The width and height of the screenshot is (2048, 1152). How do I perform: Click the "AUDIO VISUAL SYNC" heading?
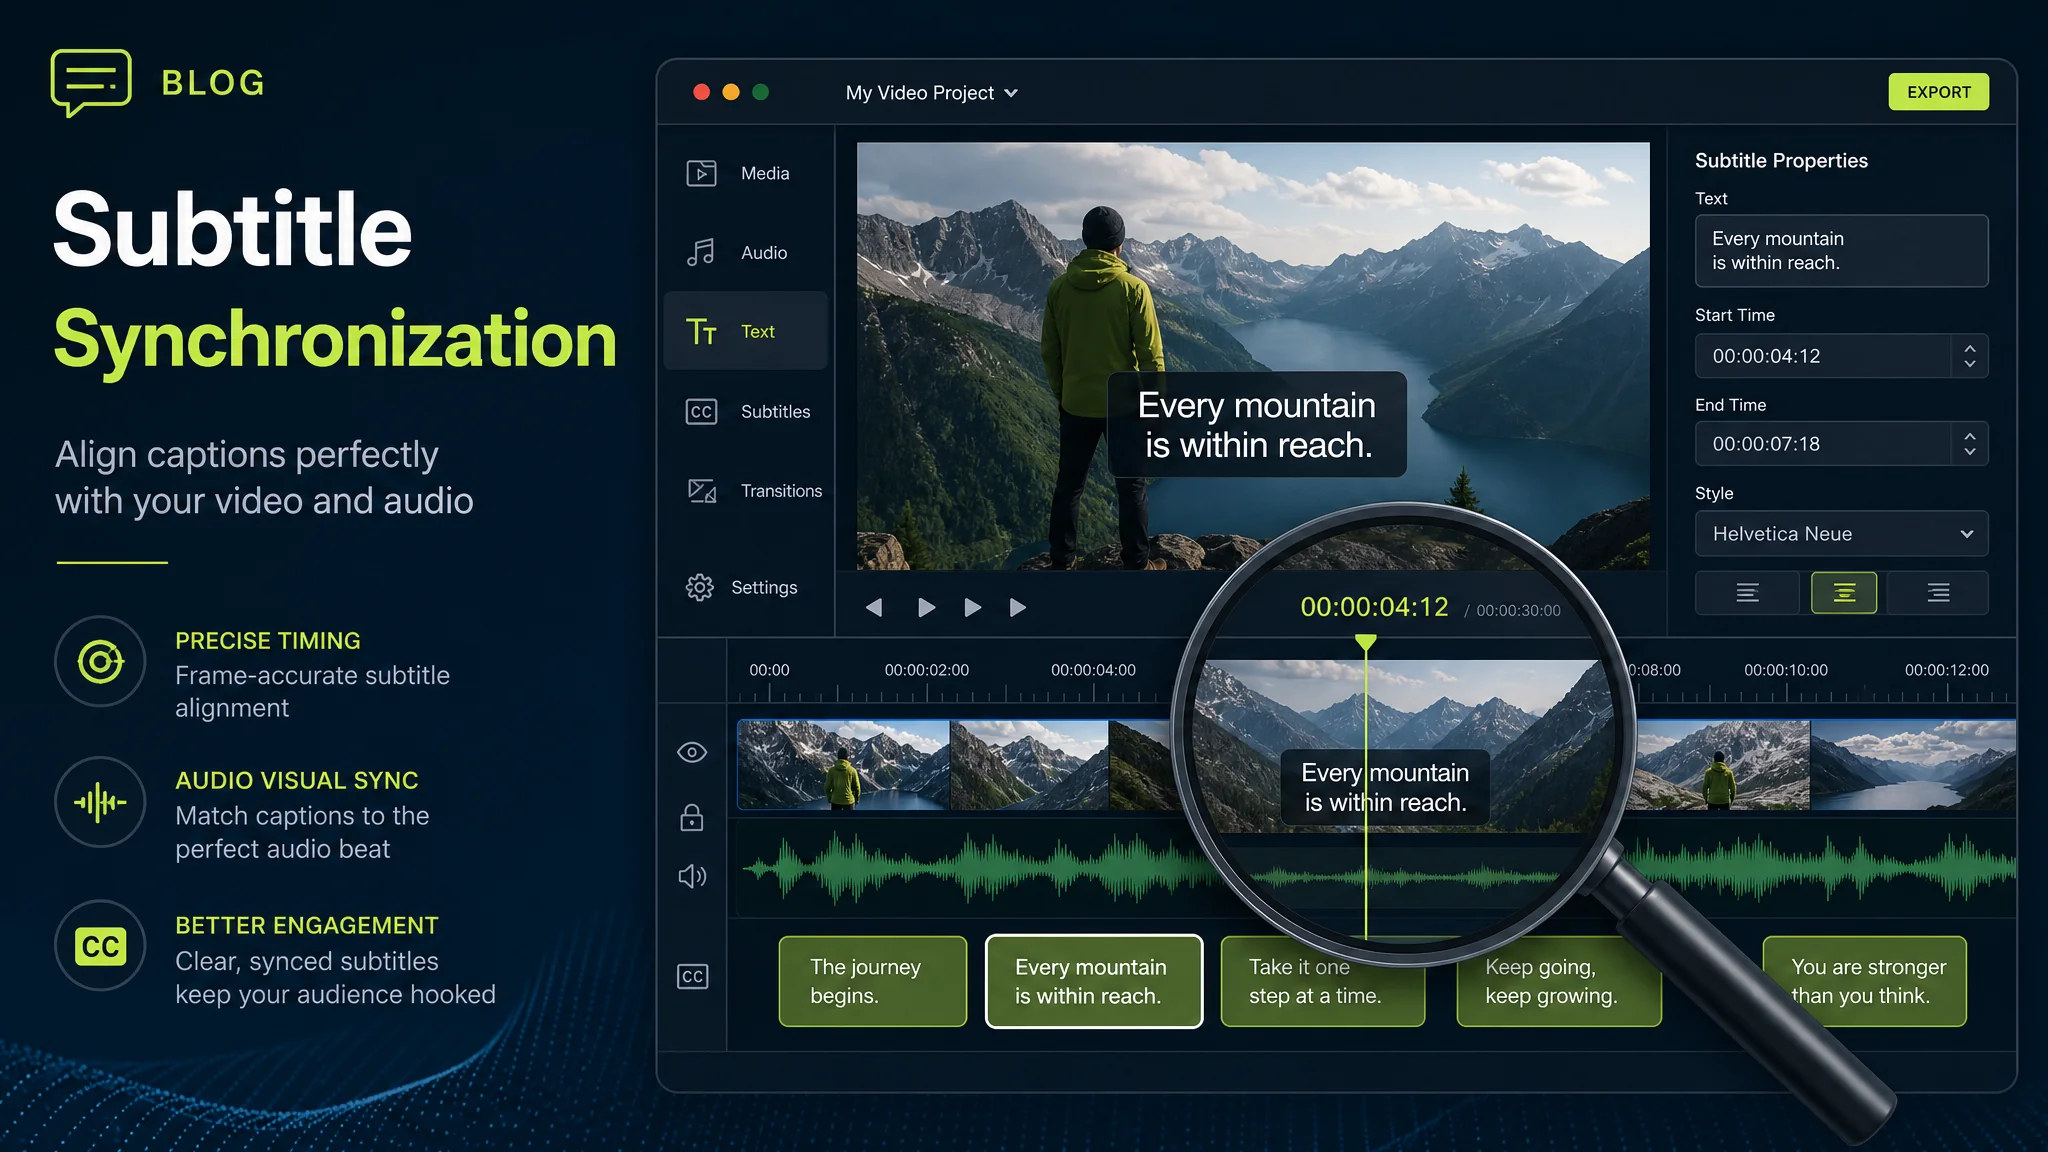pos(297,781)
